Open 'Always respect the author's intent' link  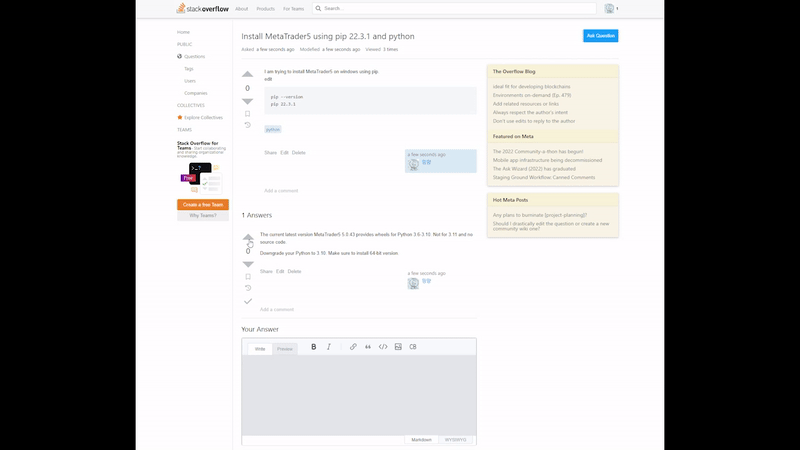[530, 113]
